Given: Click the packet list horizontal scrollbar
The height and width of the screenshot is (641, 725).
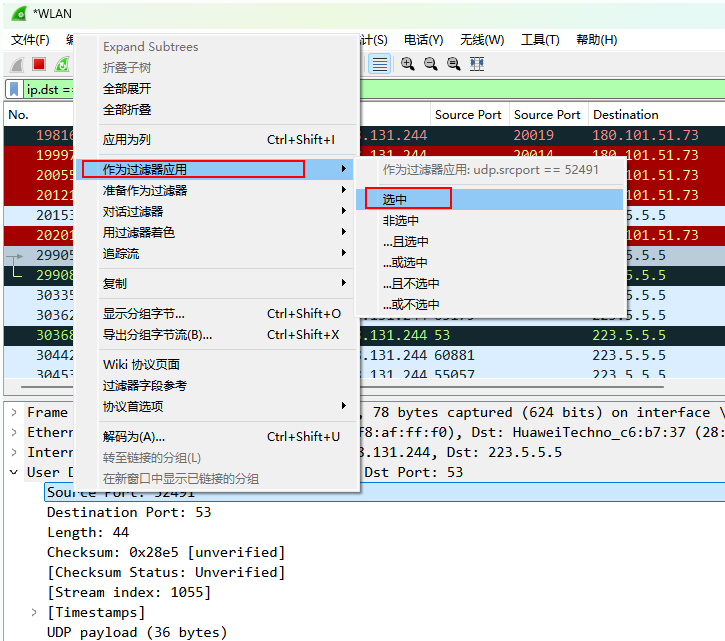Looking at the screenshot, I should tap(342, 387).
